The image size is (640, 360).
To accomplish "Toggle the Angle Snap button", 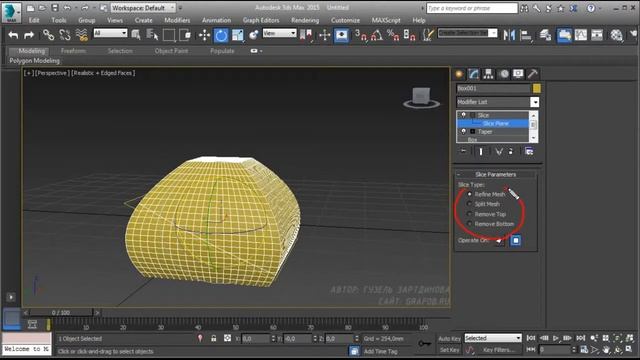I will tap(377, 36).
